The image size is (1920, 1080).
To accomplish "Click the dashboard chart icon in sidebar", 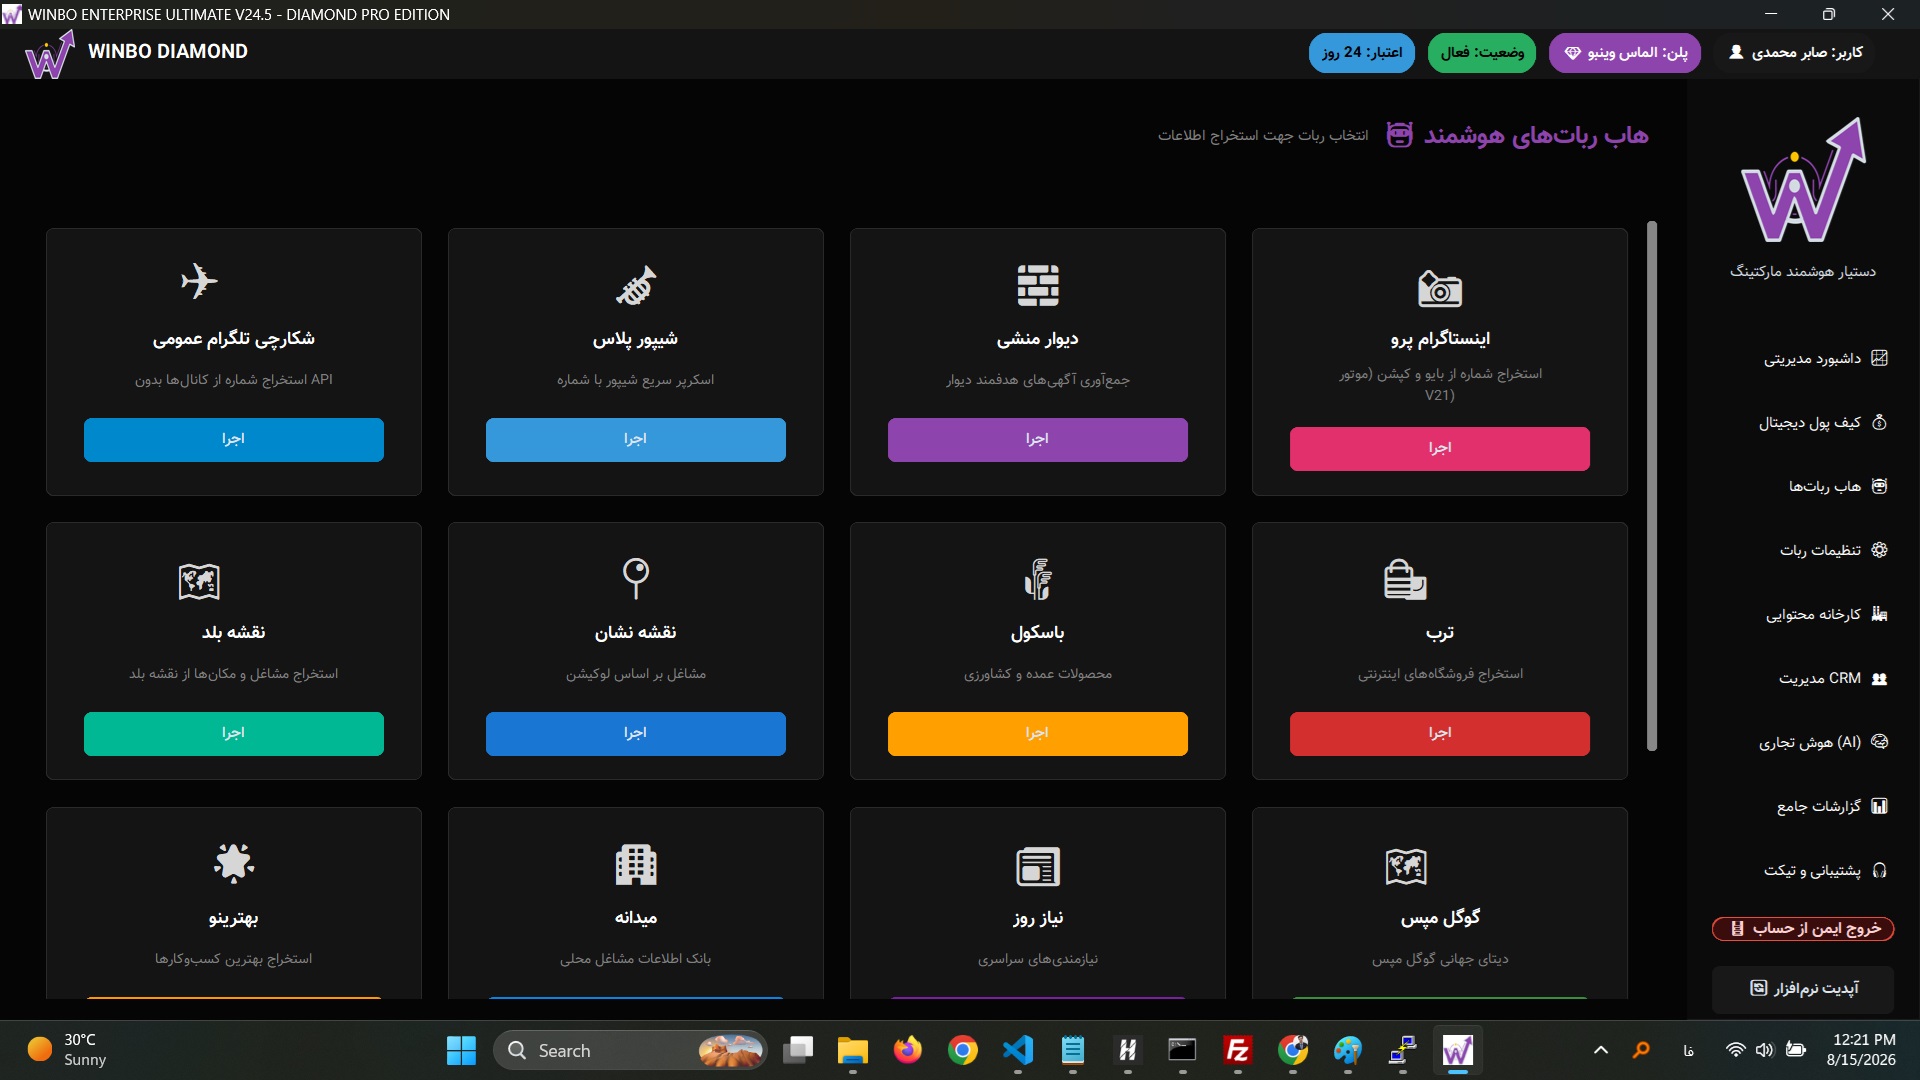I will click(1879, 358).
